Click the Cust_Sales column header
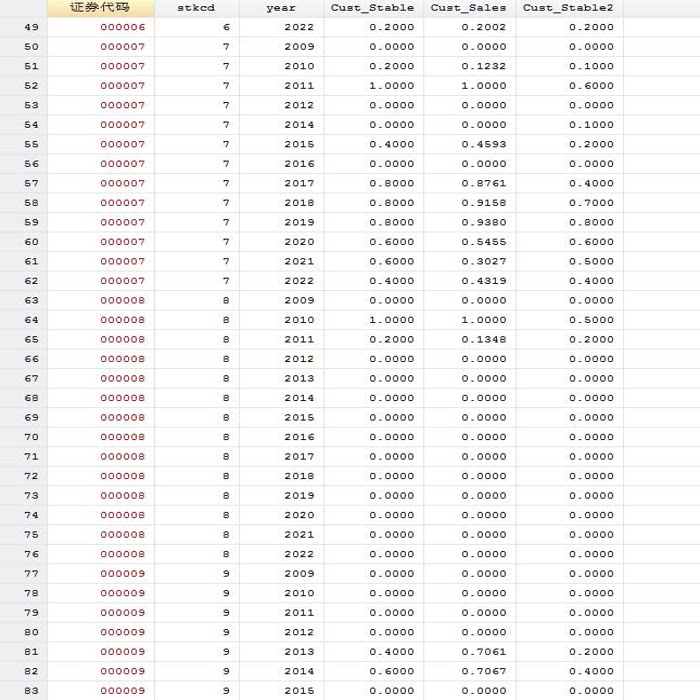 (469, 8)
